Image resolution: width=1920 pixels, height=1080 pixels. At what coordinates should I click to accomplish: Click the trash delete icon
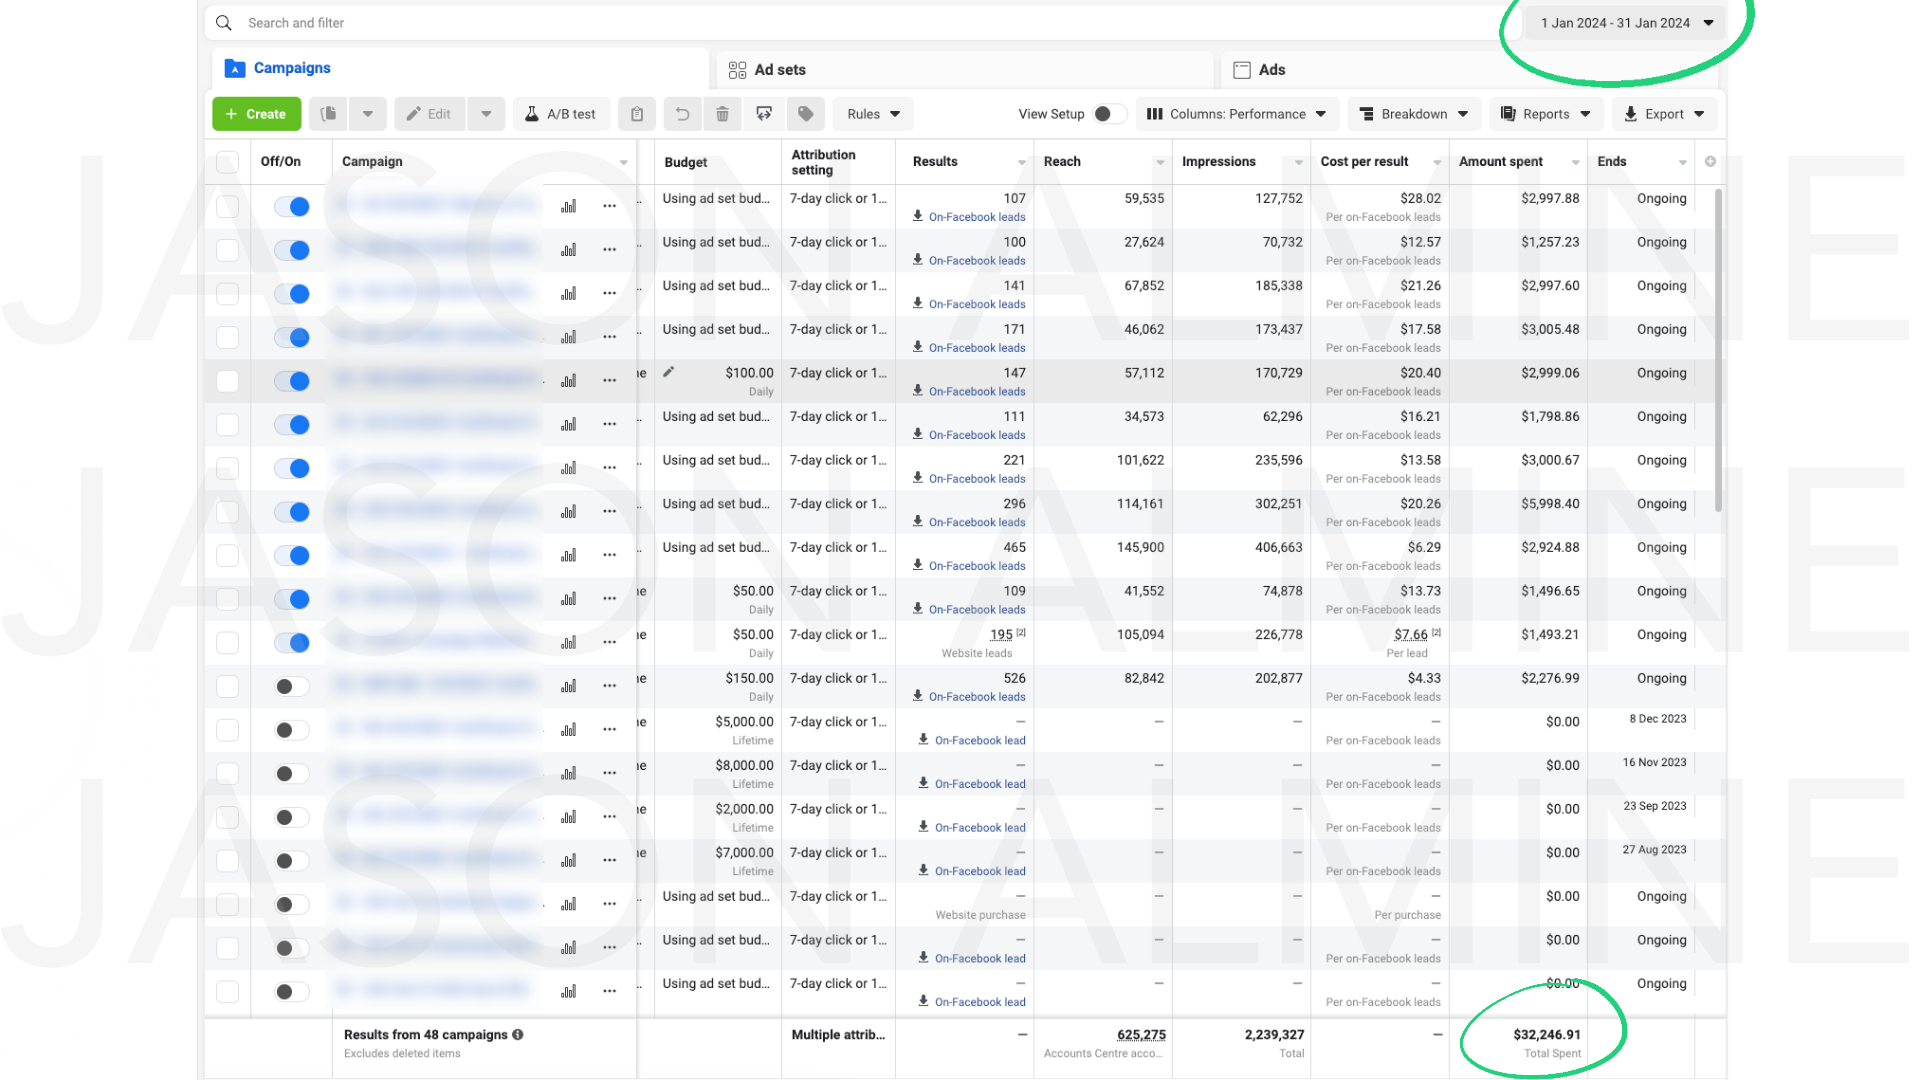coord(722,114)
